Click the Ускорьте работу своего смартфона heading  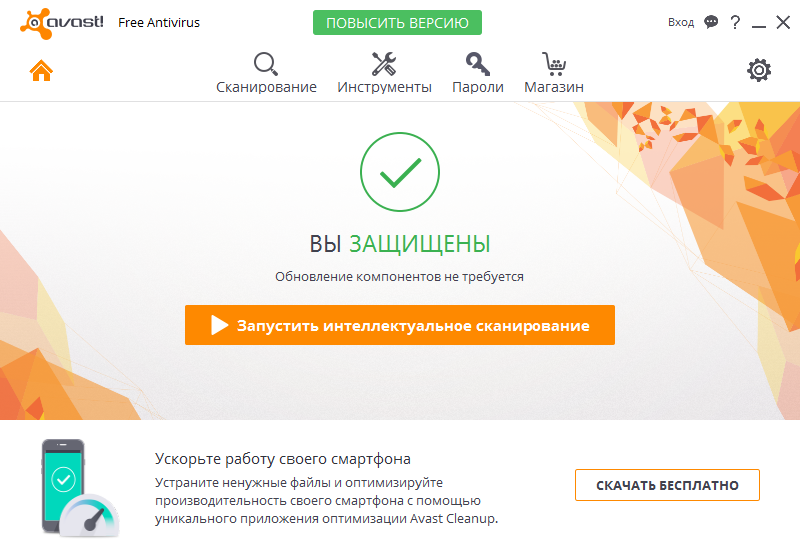click(x=283, y=459)
